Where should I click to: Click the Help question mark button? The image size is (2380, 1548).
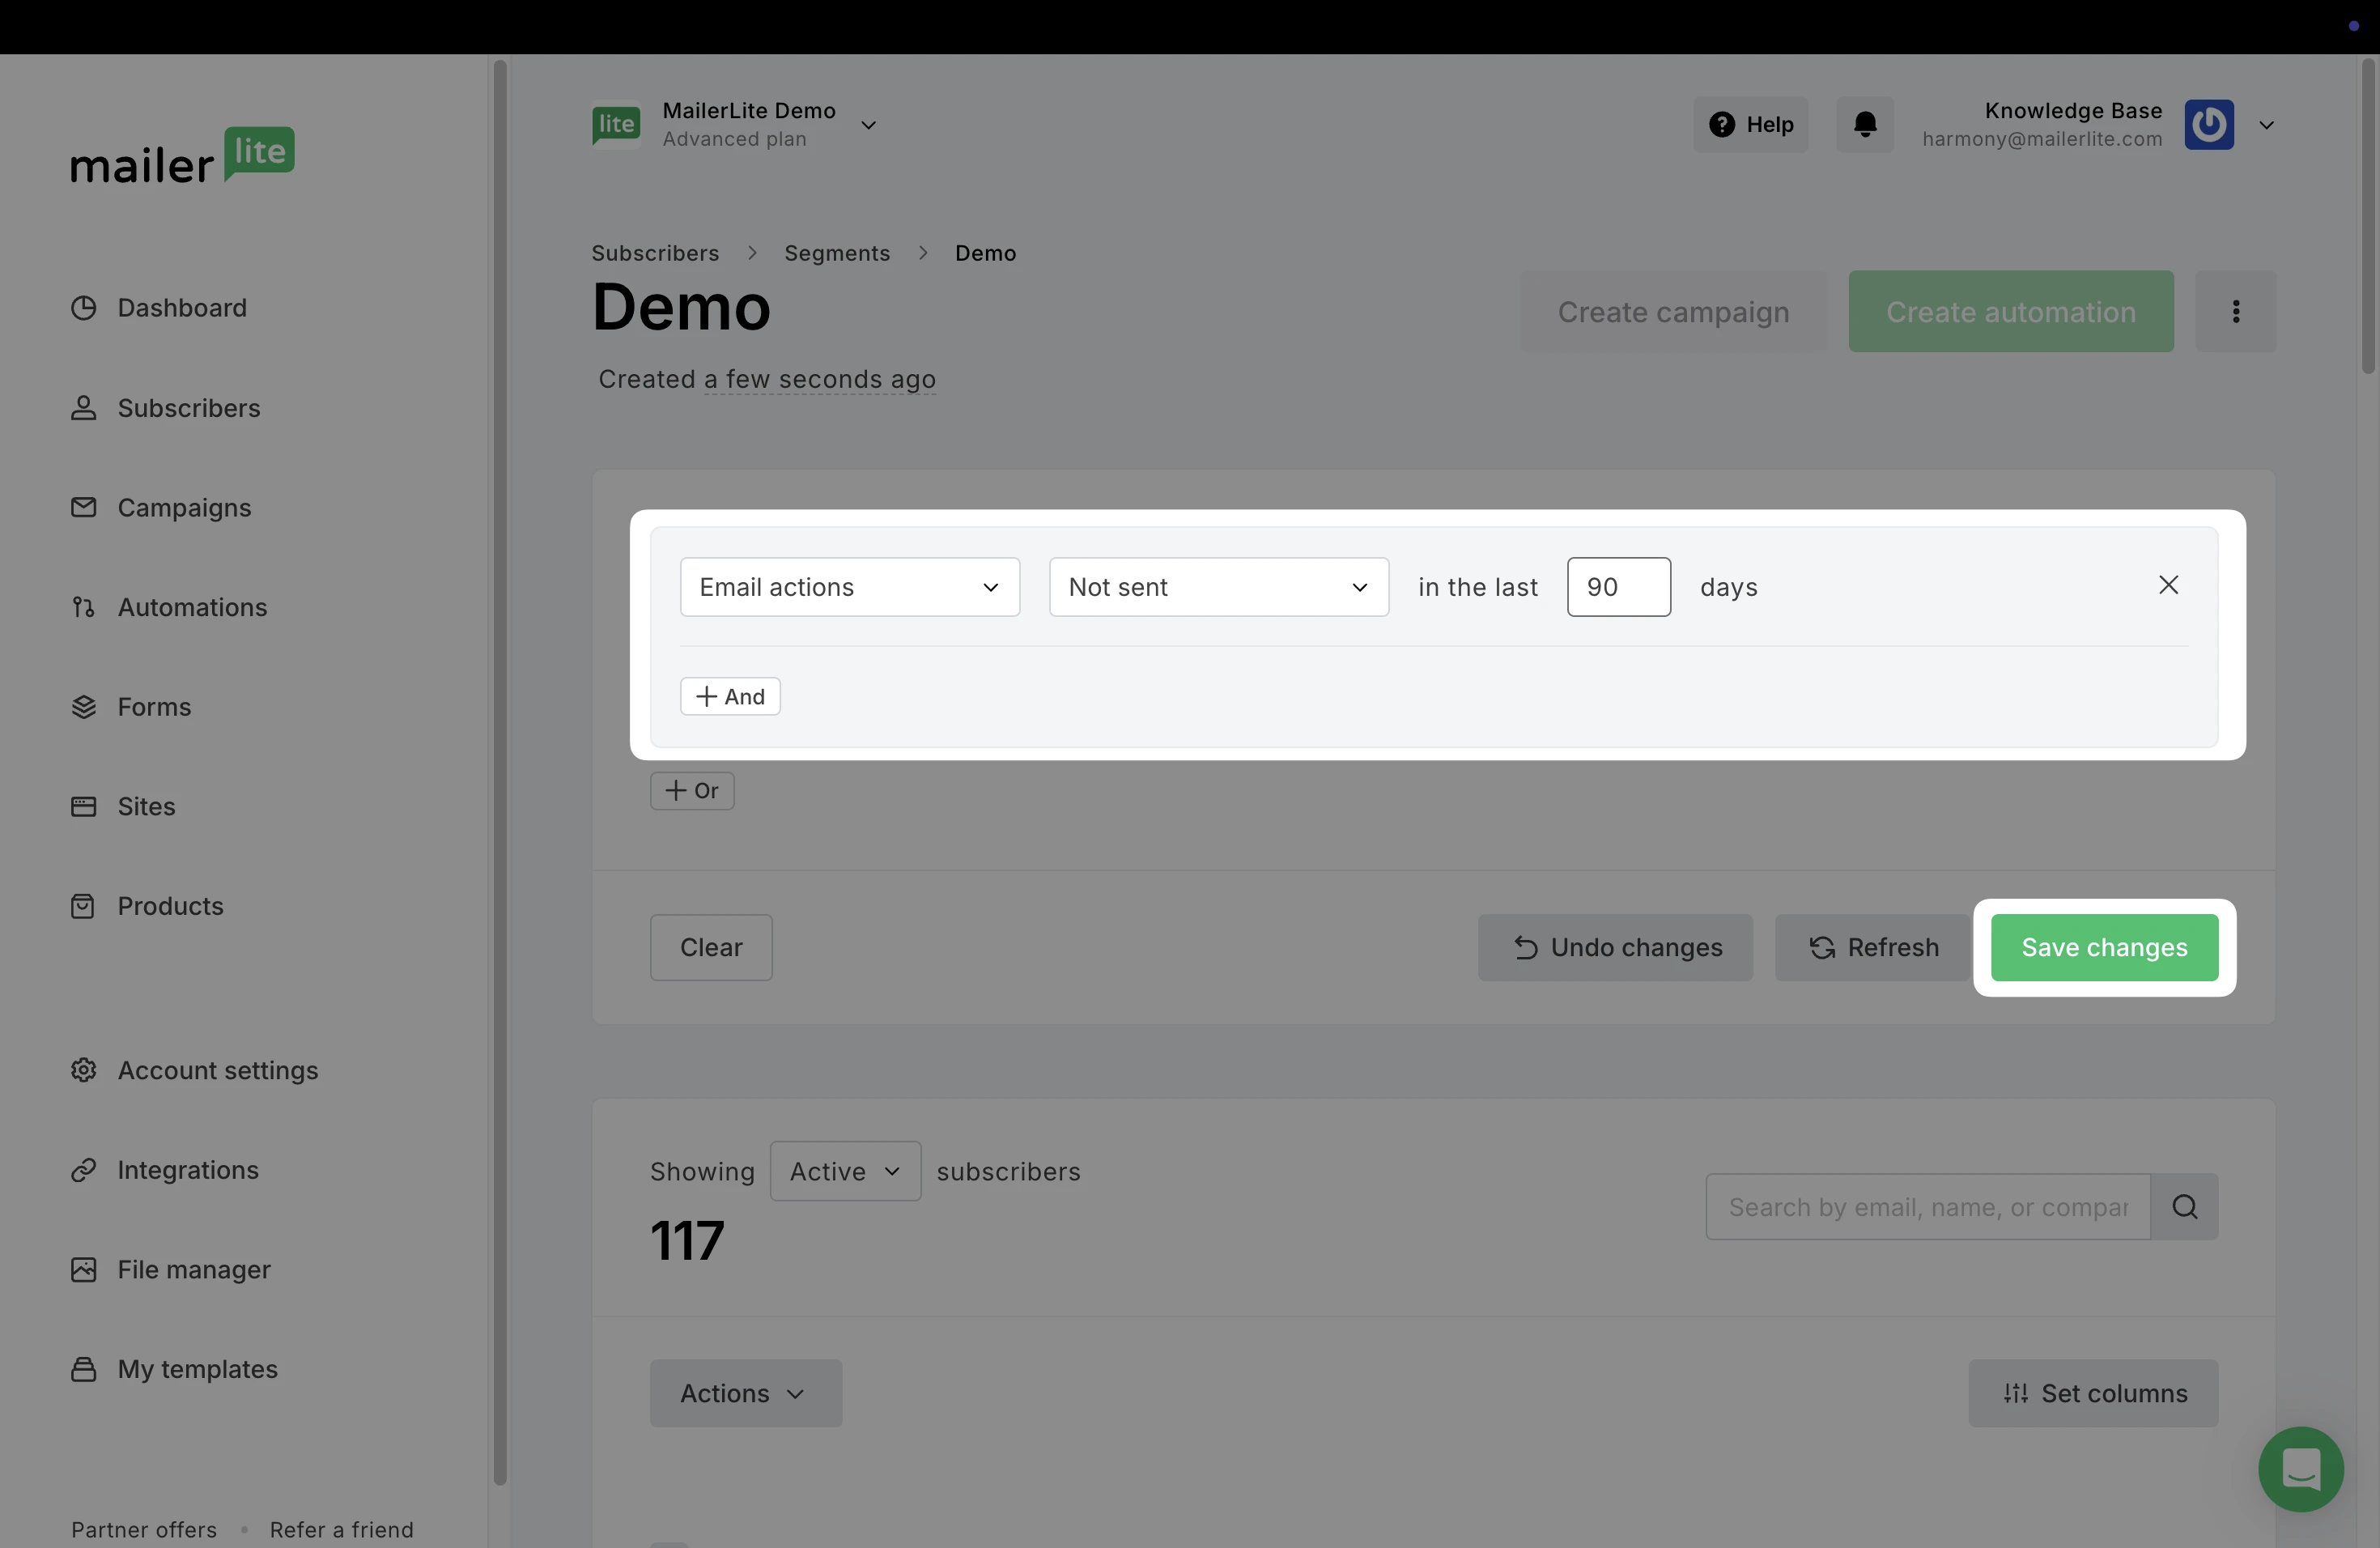[1750, 124]
